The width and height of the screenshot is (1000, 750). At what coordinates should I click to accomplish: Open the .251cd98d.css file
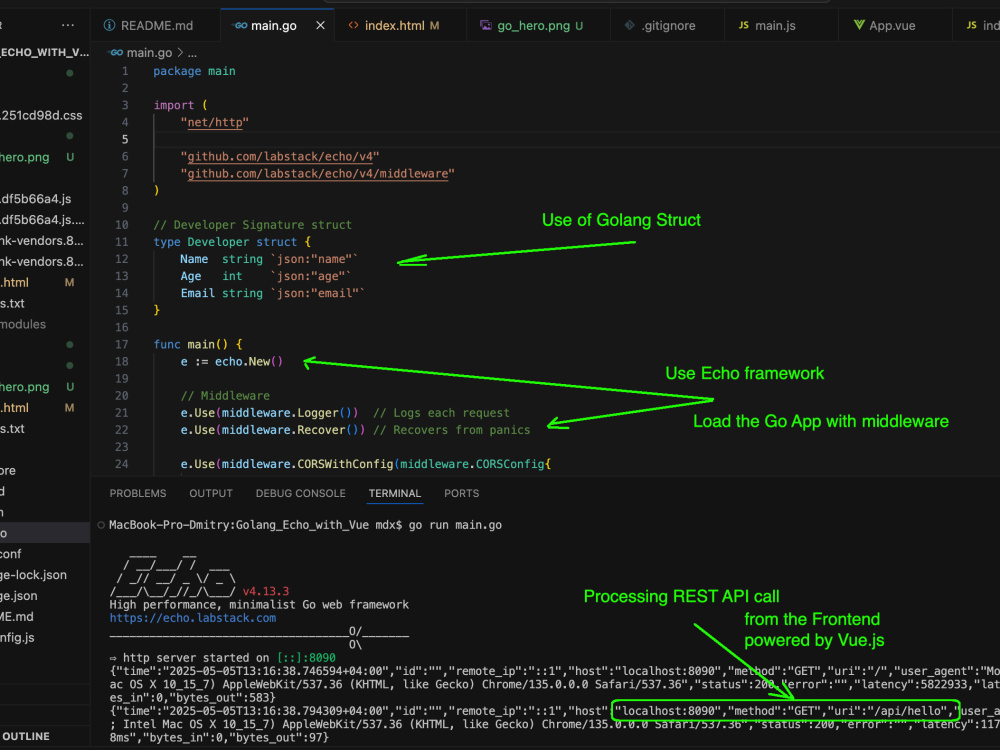coord(41,115)
